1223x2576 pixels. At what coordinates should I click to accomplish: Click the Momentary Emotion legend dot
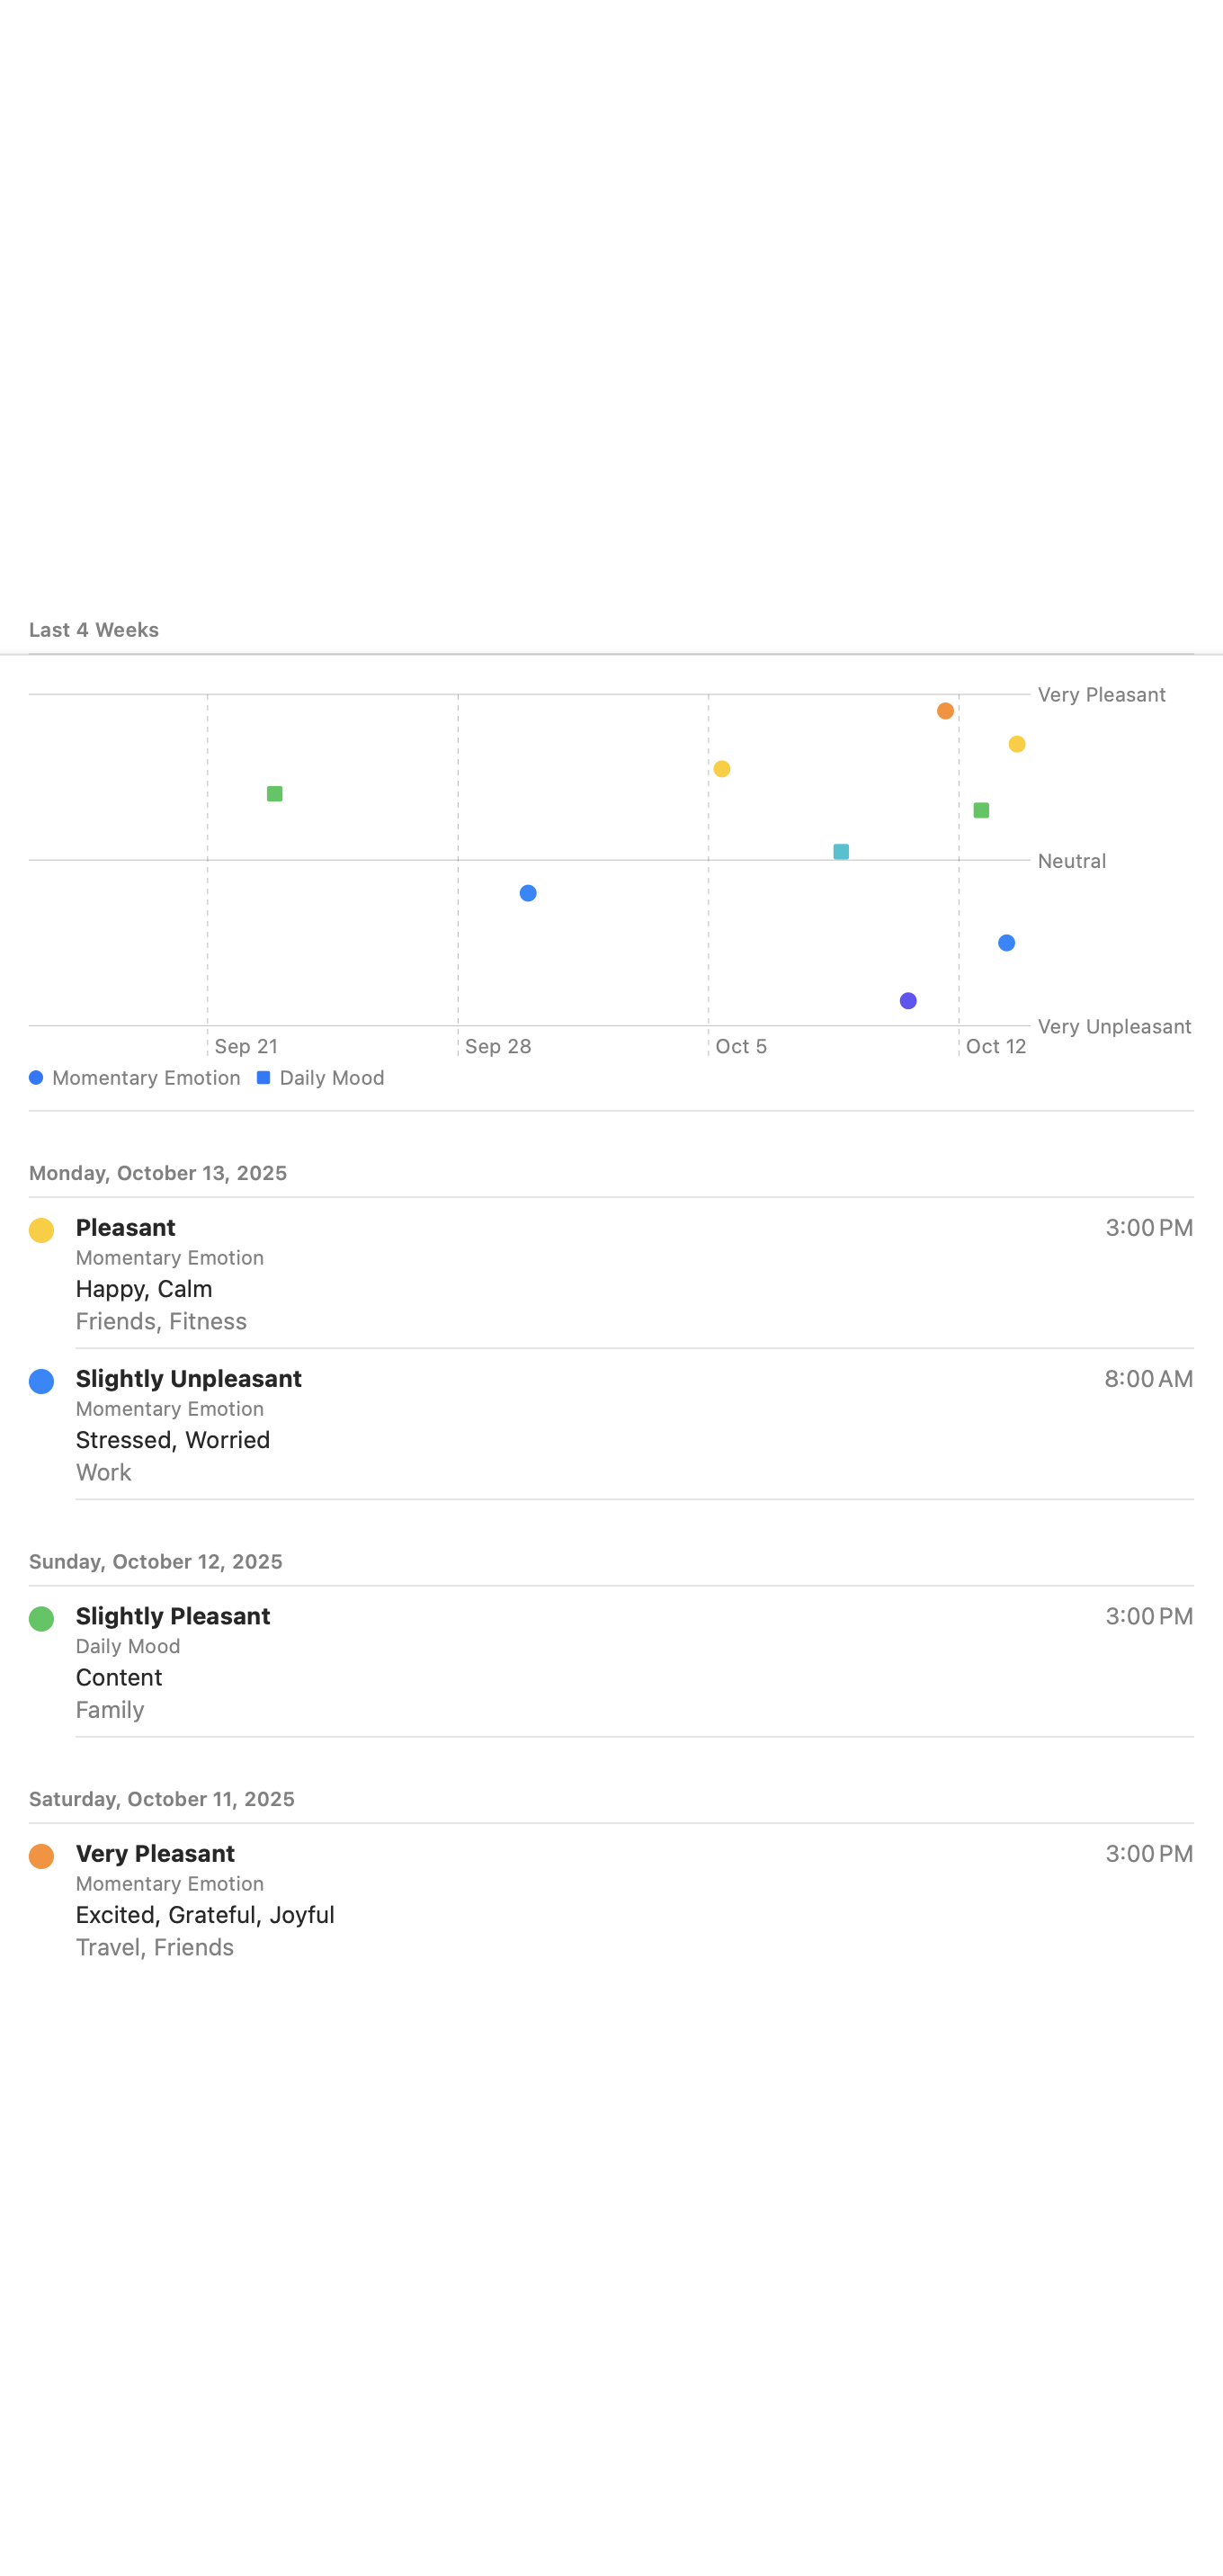pos(36,1078)
